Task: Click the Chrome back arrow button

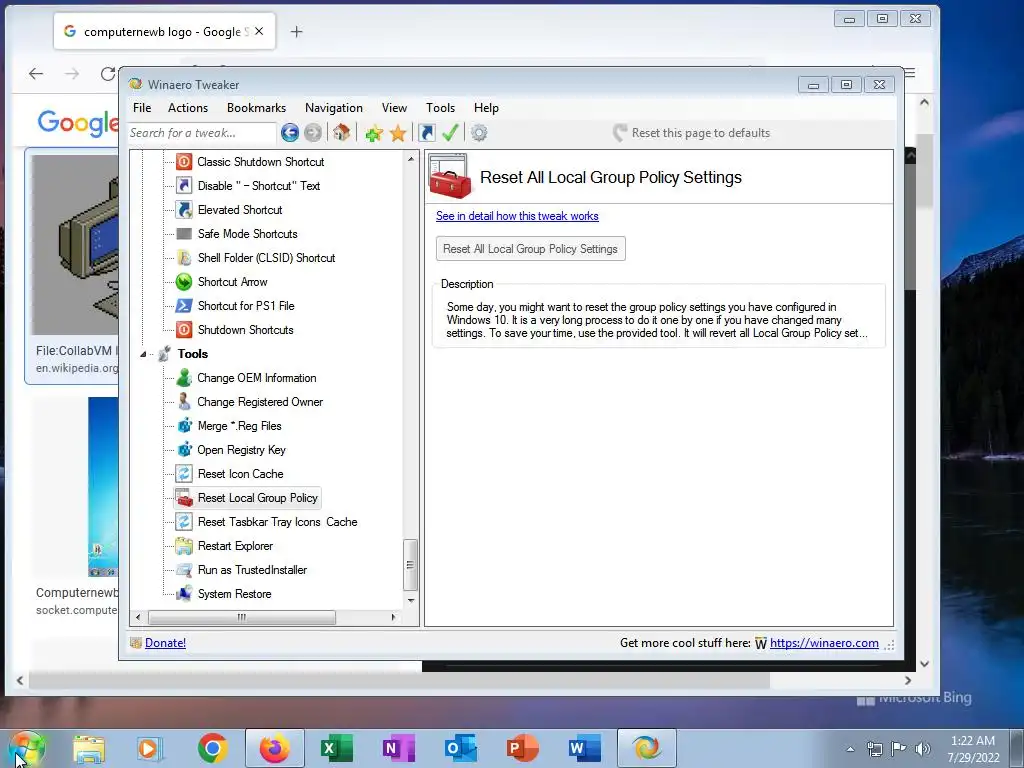Action: (x=36, y=74)
